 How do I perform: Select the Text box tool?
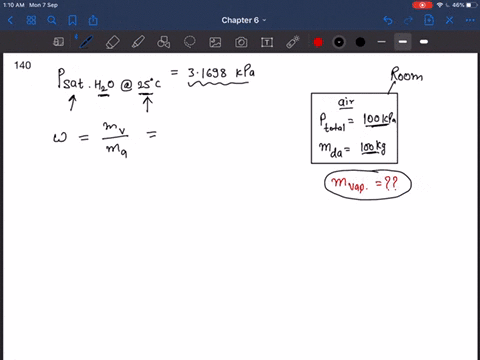coord(267,42)
